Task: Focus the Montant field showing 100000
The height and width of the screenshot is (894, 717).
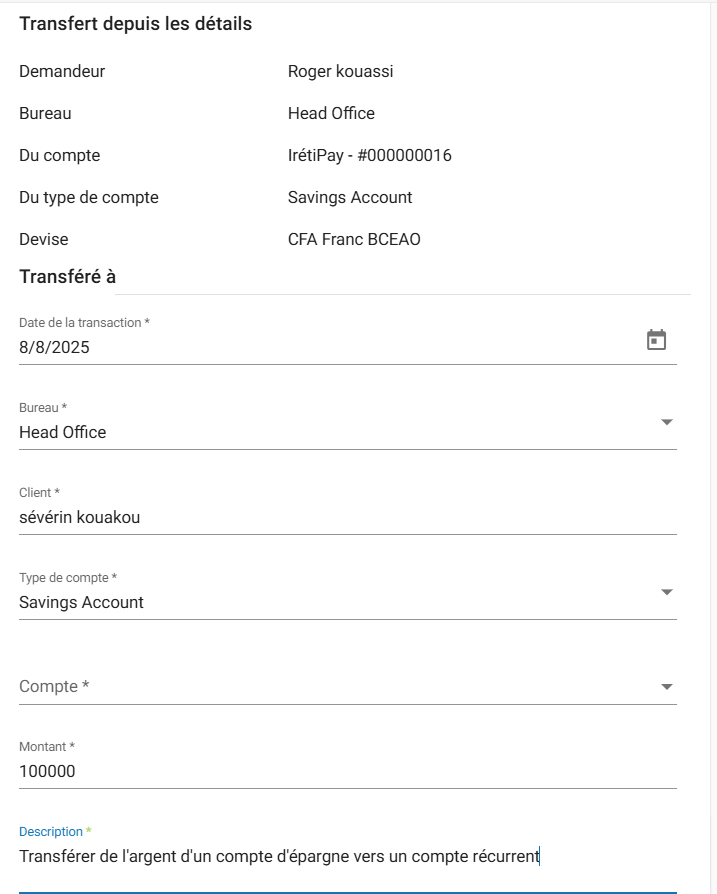Action: 300,771
